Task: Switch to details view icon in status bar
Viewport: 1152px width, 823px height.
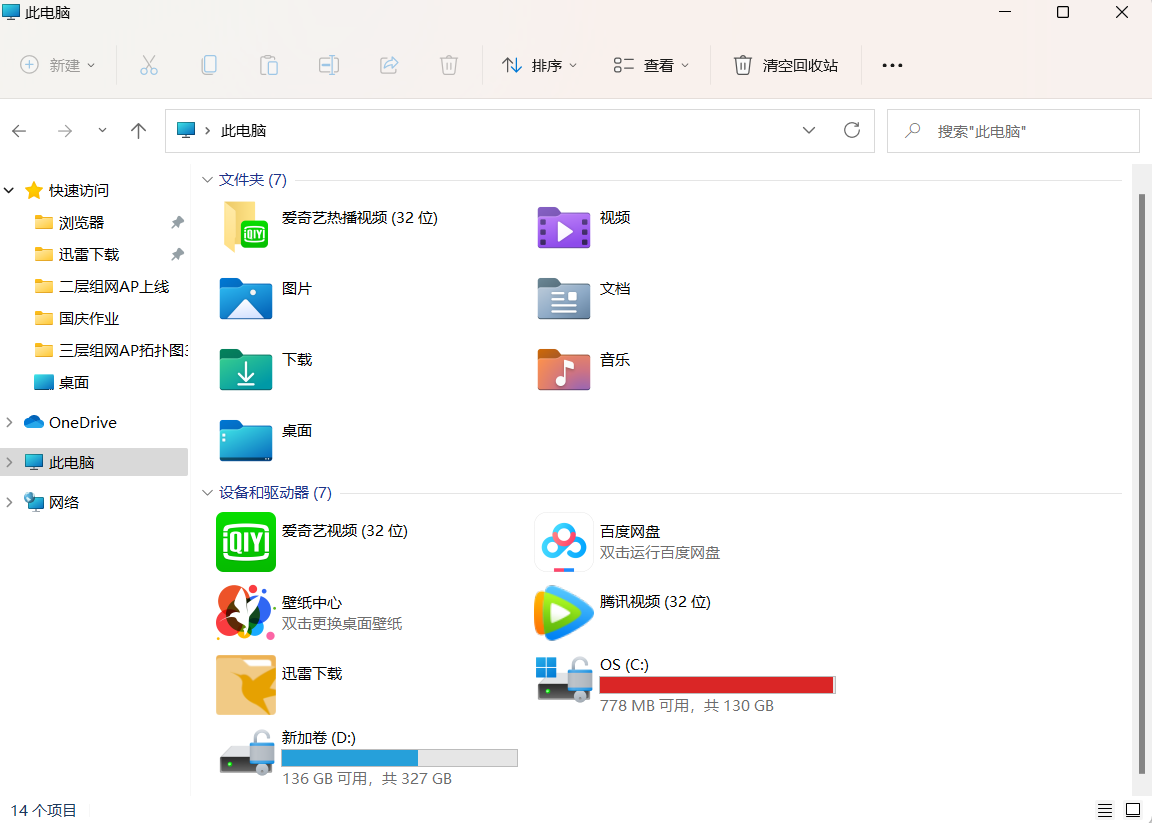Action: click(x=1104, y=810)
